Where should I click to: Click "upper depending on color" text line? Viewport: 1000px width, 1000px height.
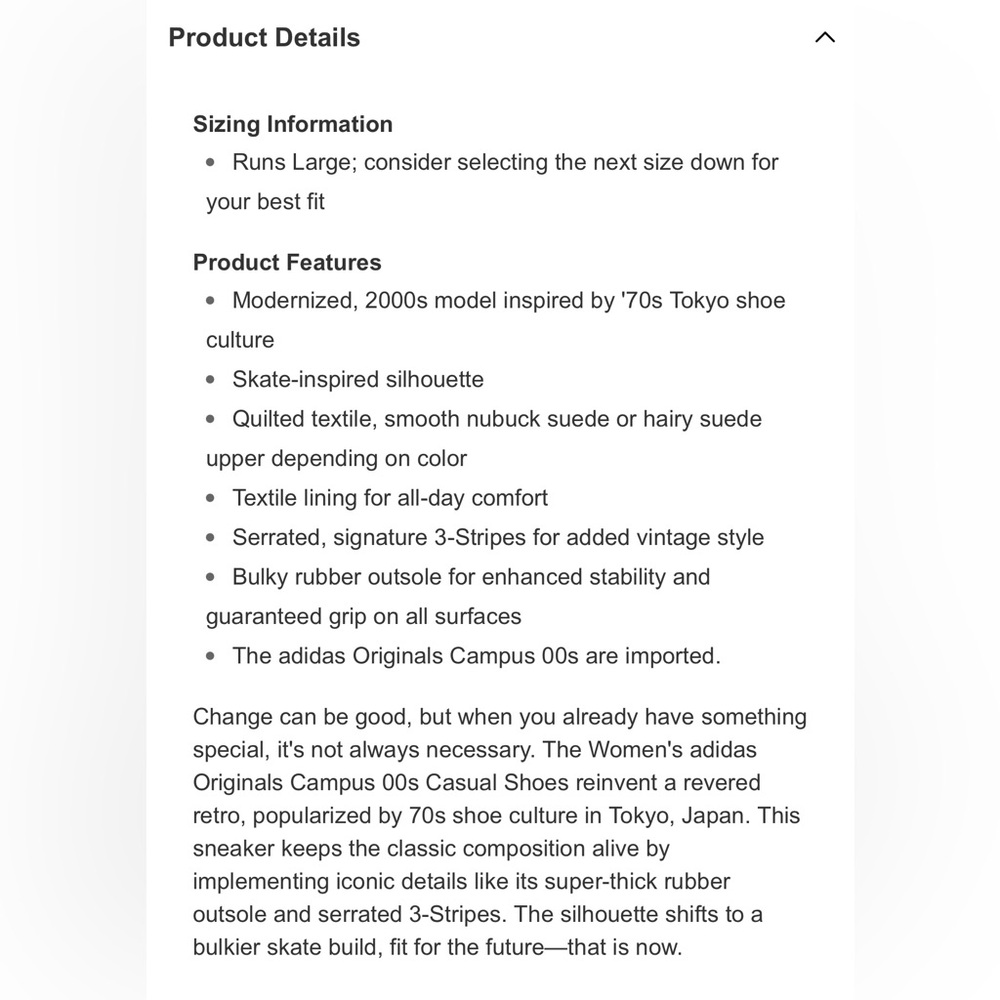pos(337,459)
